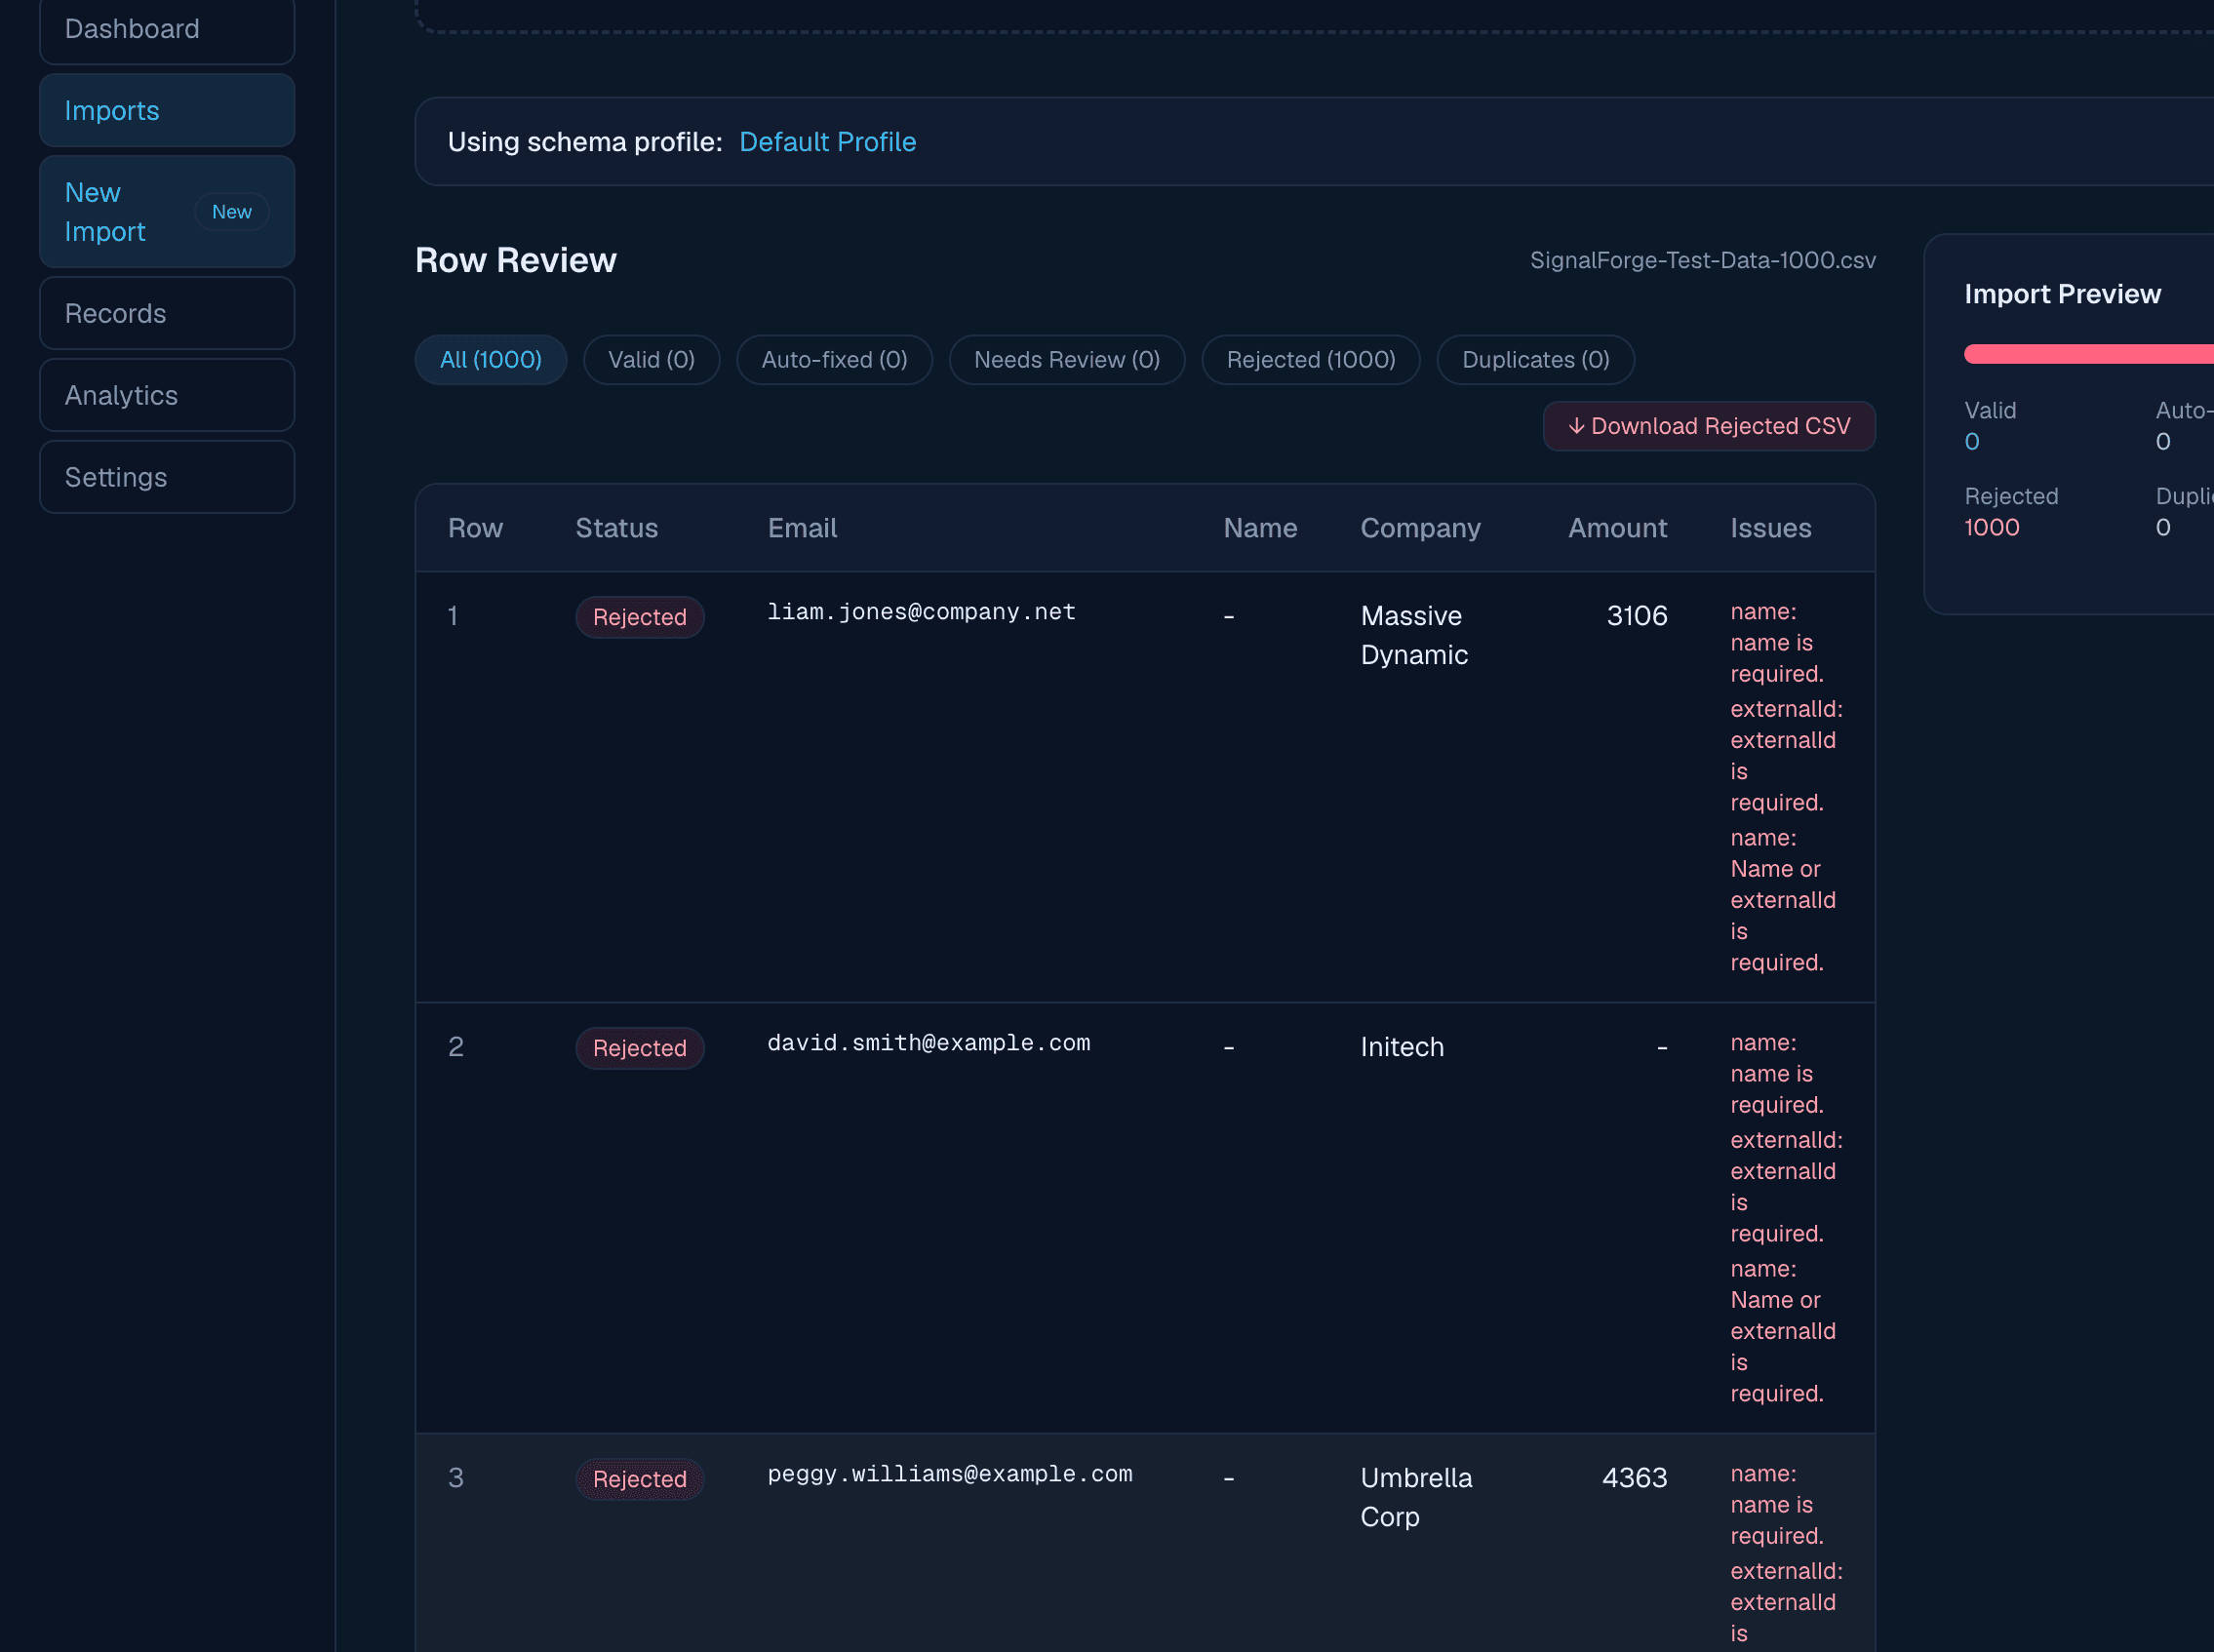Click email david.smith@example.com

(928, 1044)
